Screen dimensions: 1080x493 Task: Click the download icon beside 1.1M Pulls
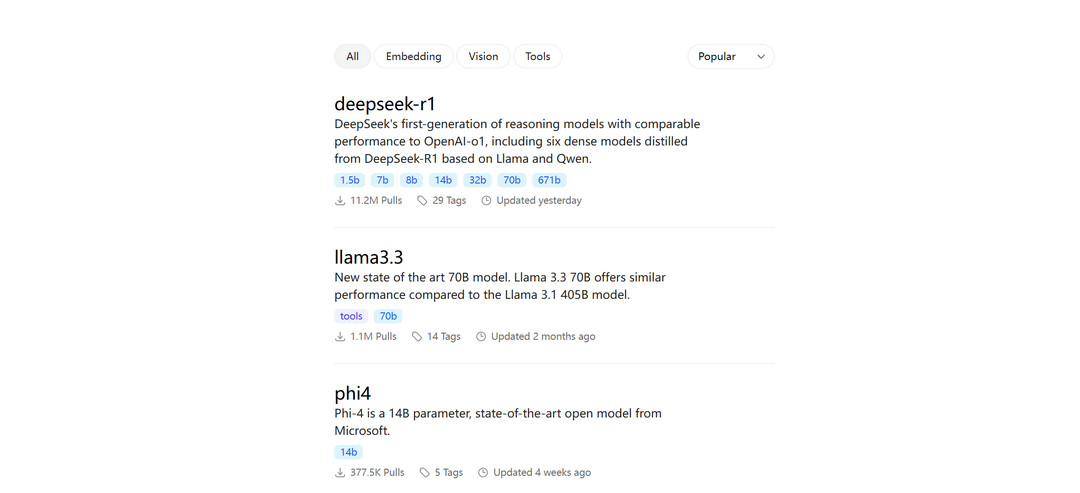340,337
